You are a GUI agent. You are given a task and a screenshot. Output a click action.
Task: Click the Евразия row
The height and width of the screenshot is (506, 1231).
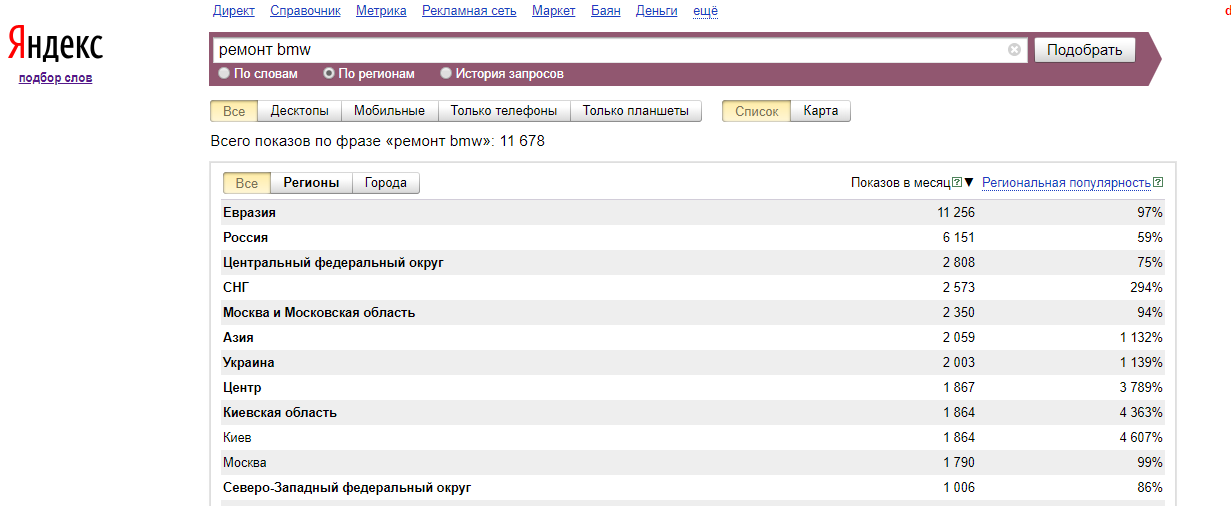pos(694,212)
